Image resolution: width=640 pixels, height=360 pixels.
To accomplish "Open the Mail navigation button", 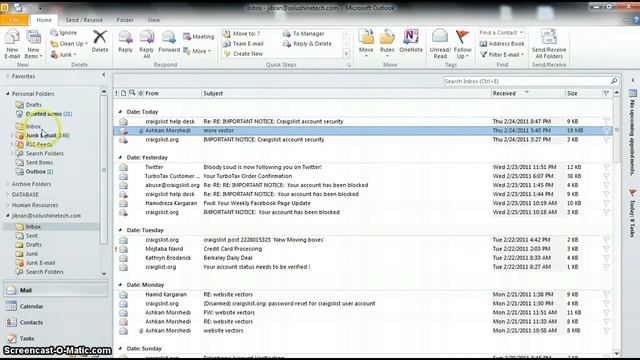I will pos(56,290).
